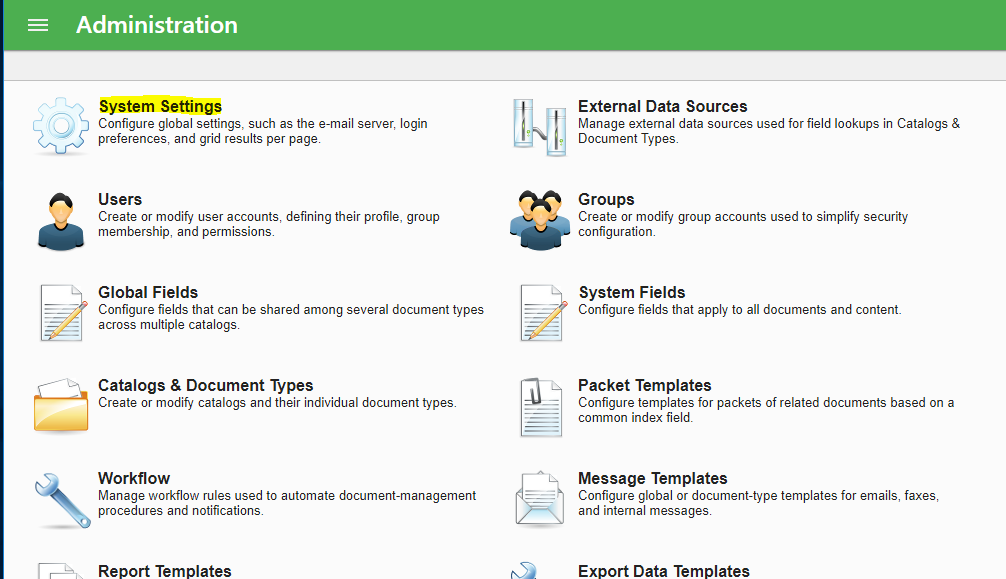Open the System Fields link
Image resolution: width=1006 pixels, height=579 pixels.
coord(632,292)
